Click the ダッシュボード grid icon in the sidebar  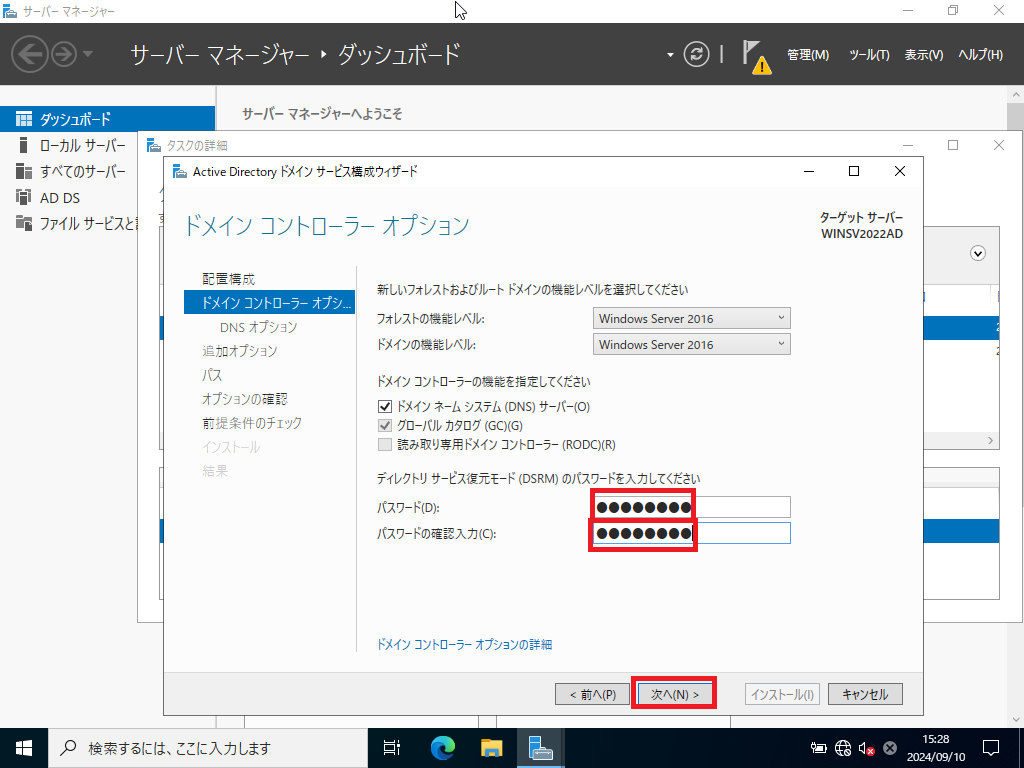(24, 119)
